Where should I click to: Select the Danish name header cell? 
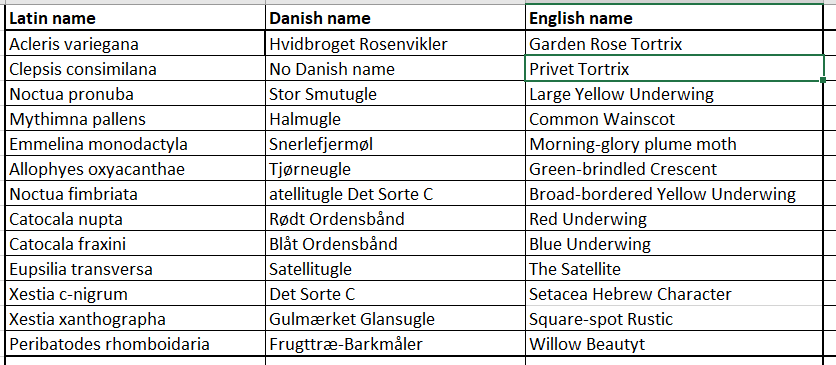tap(395, 18)
